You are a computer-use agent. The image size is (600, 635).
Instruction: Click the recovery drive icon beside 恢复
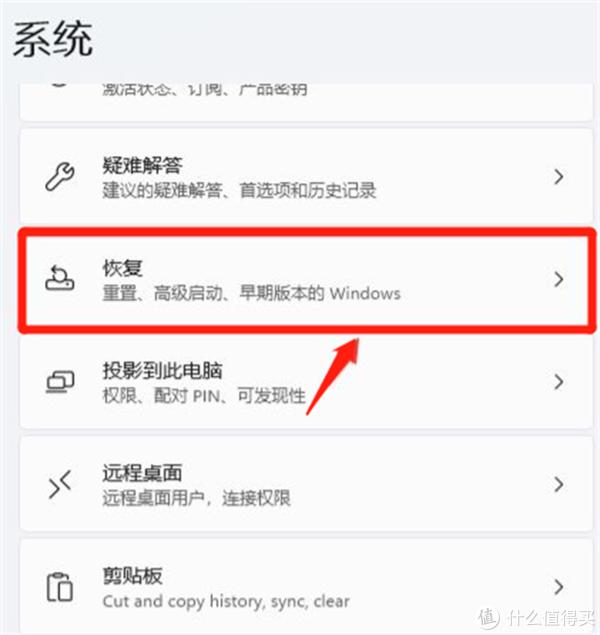[x=60, y=279]
